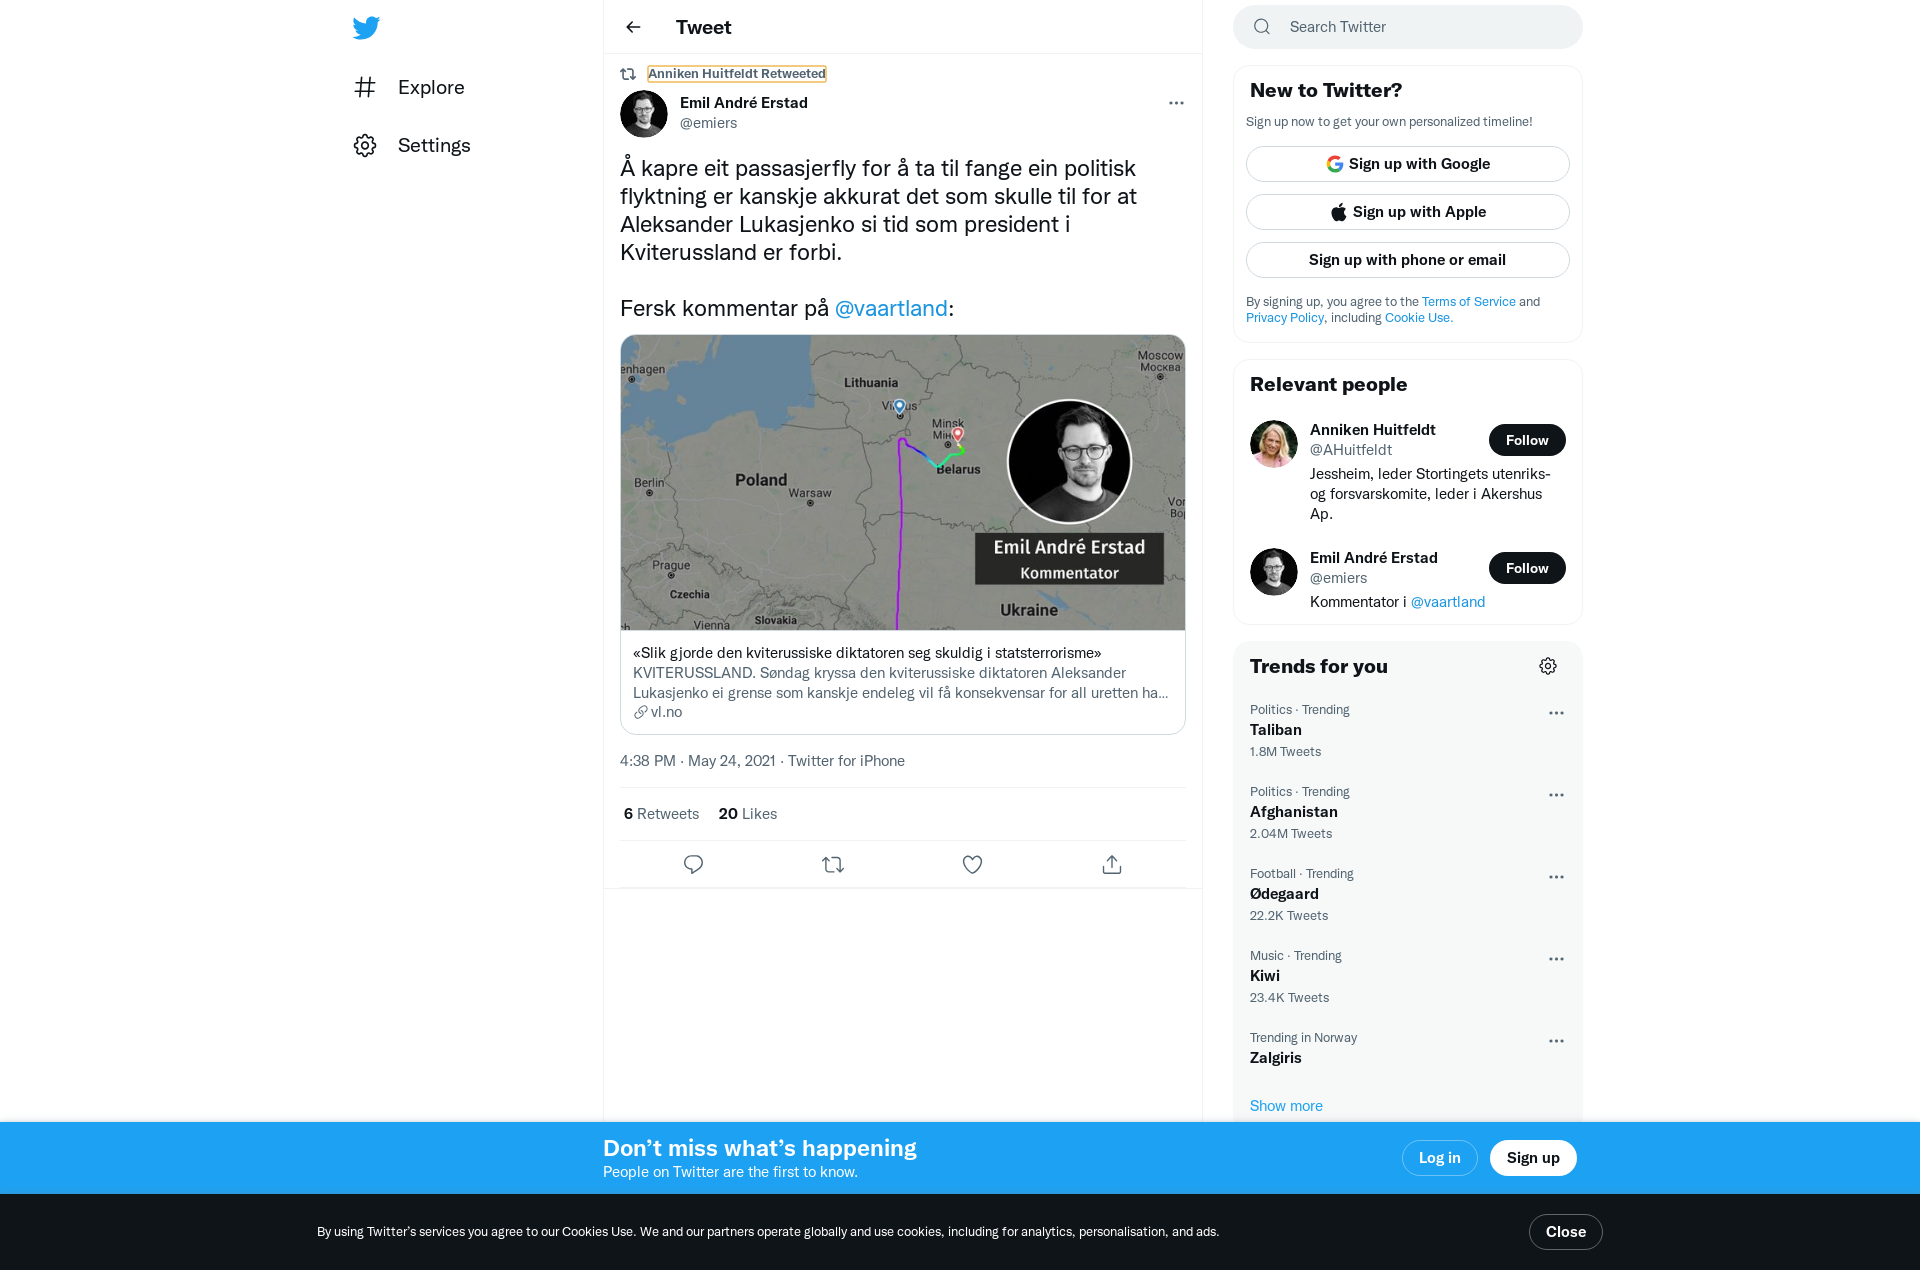Sign up with Google
The width and height of the screenshot is (1920, 1270).
pos(1408,164)
